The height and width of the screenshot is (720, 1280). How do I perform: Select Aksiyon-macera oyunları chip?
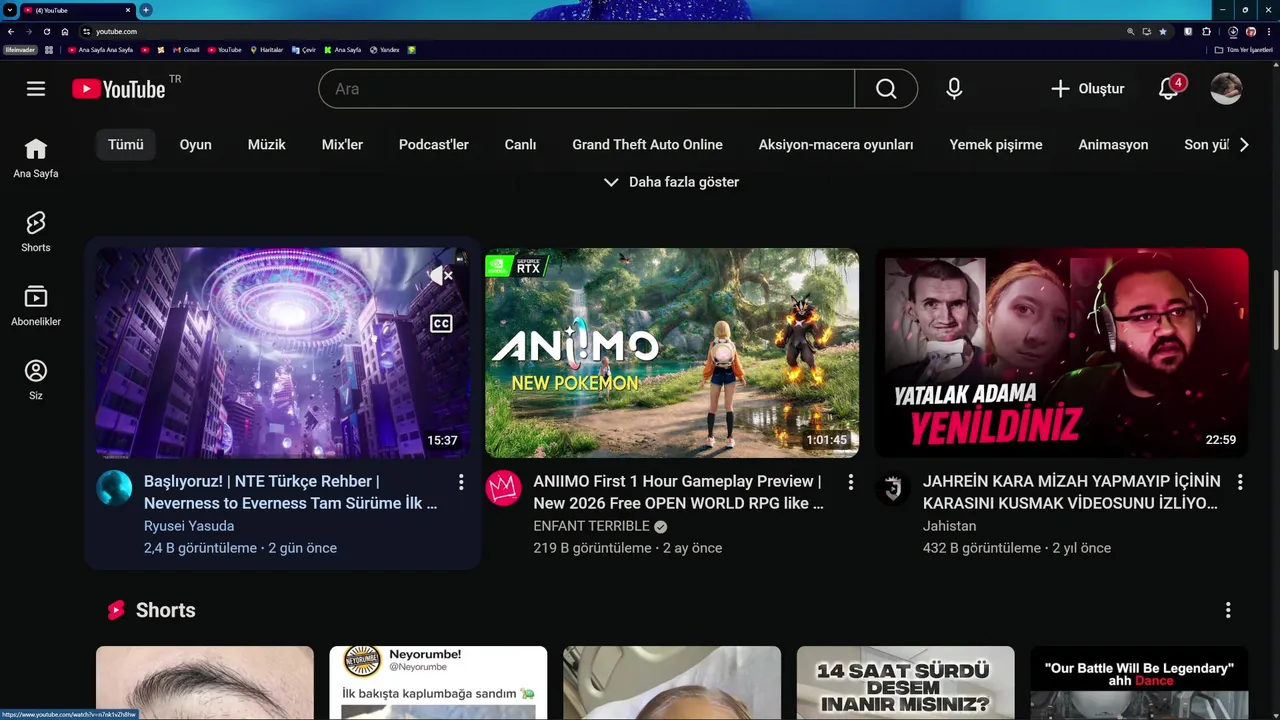[836, 145]
